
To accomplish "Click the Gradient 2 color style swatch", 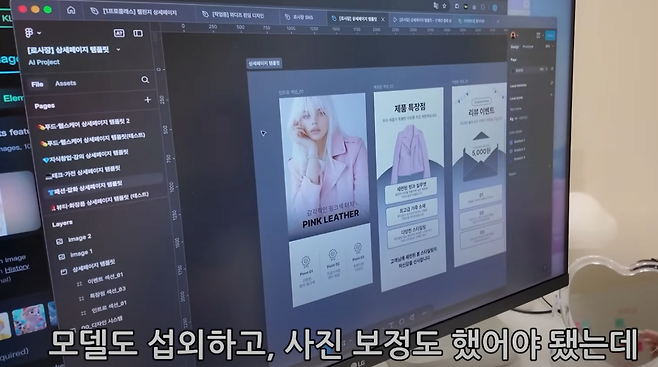I will point(511,150).
